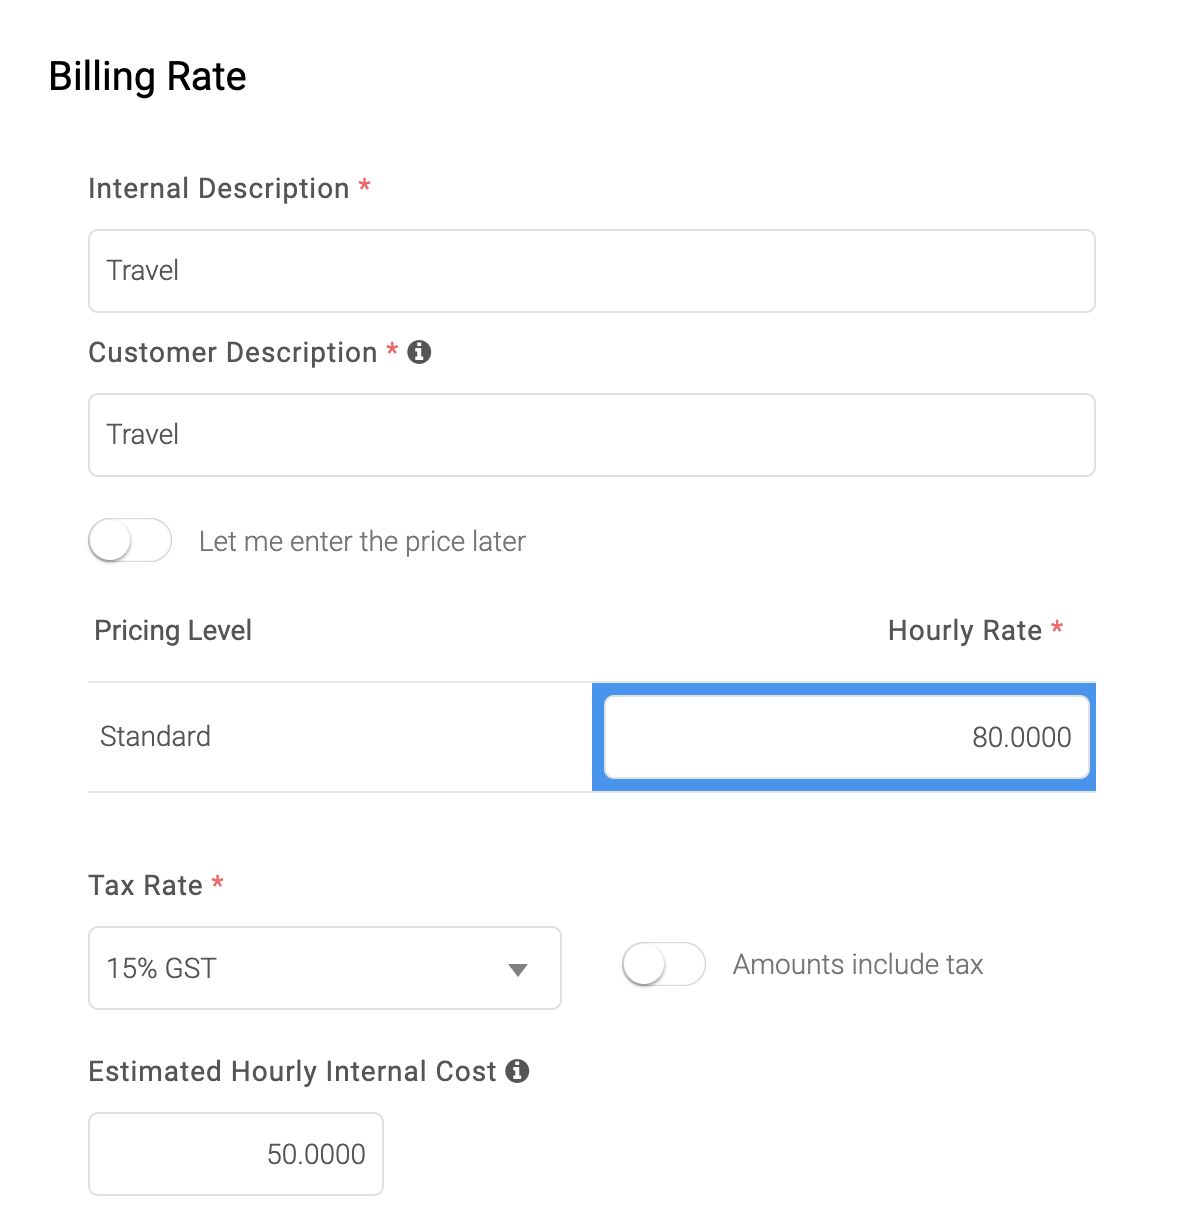Click the Tax Rate dropdown arrow
Screen dimensions: 1182x1216
[x=517, y=970]
